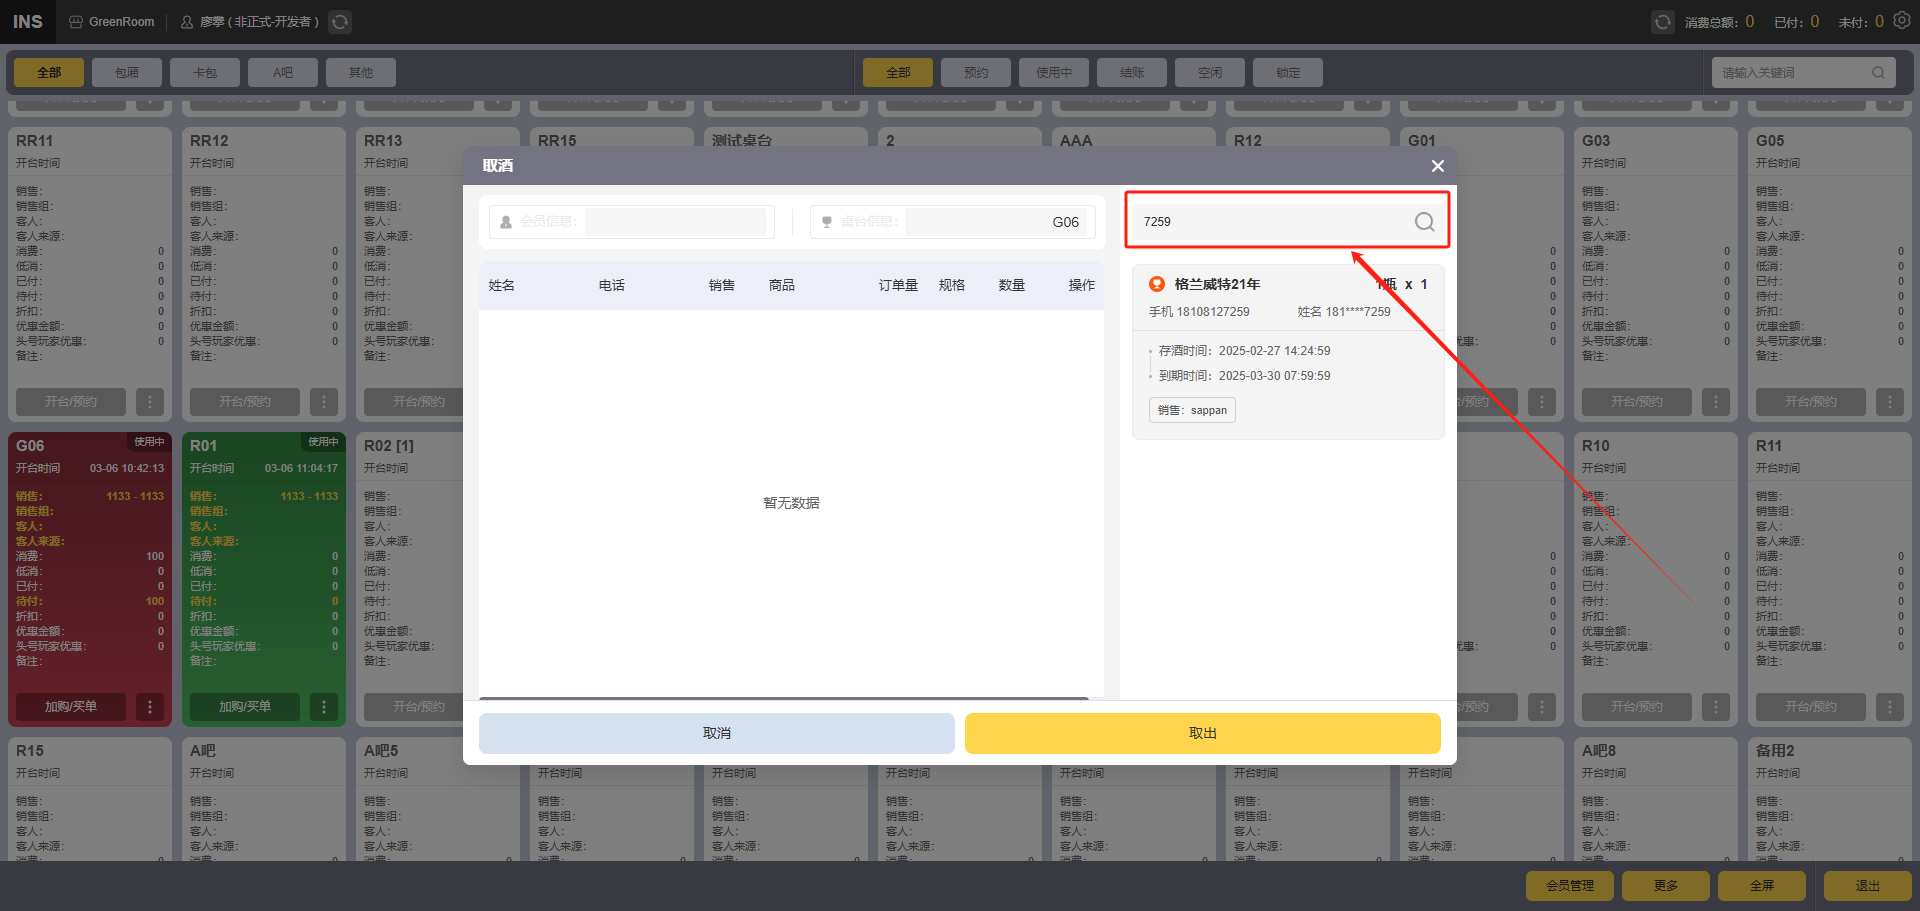The width and height of the screenshot is (1920, 911).
Task: Click 开台/预约 on the RR12 card
Action: click(x=245, y=402)
